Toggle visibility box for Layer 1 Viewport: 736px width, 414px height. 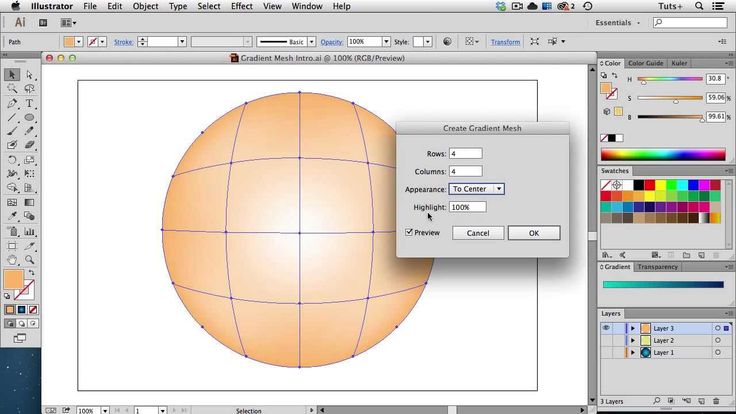[x=606, y=353]
